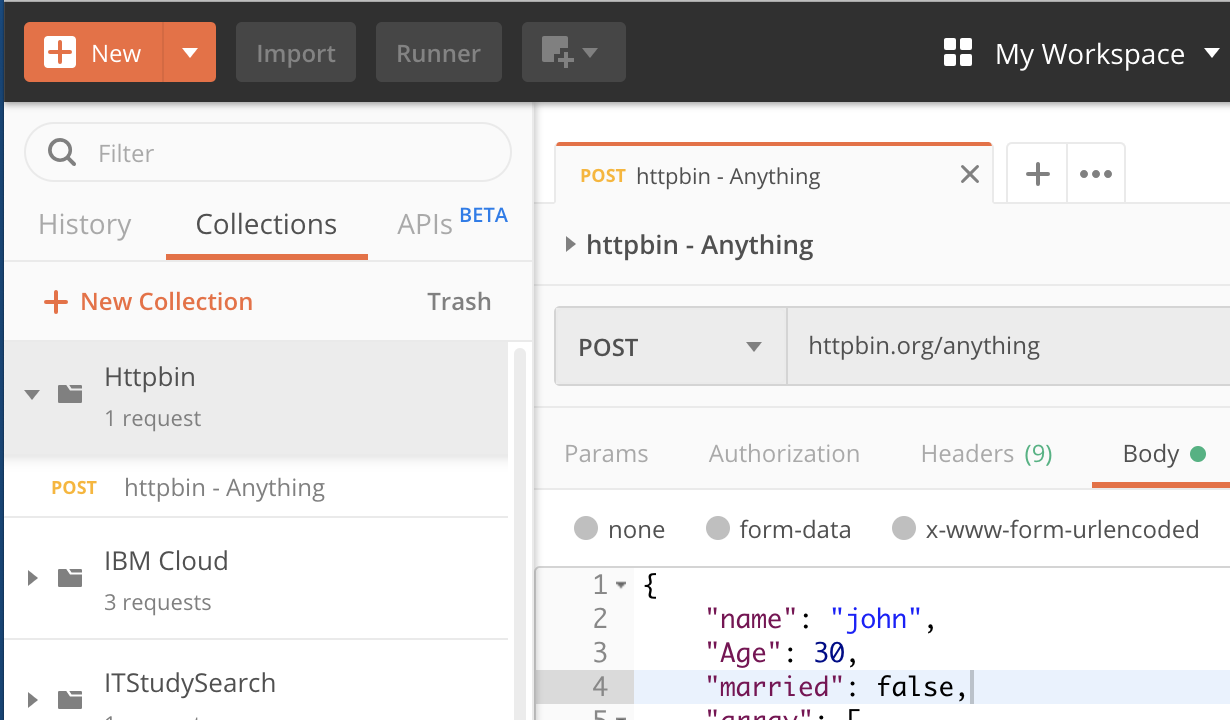1230x720 pixels.
Task: Open the Headers (9) tab
Action: click(x=986, y=454)
